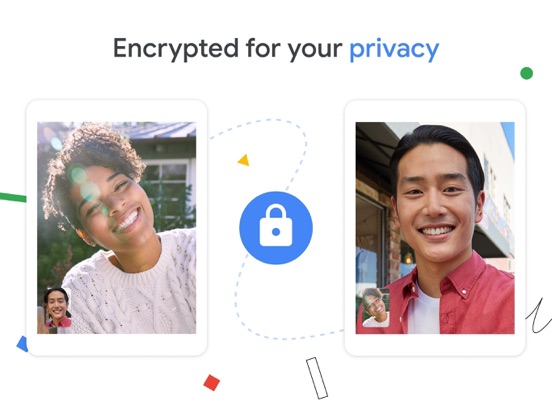
Task: Tap the woman's picture-in-picture preview on right tablet
Action: (376, 308)
